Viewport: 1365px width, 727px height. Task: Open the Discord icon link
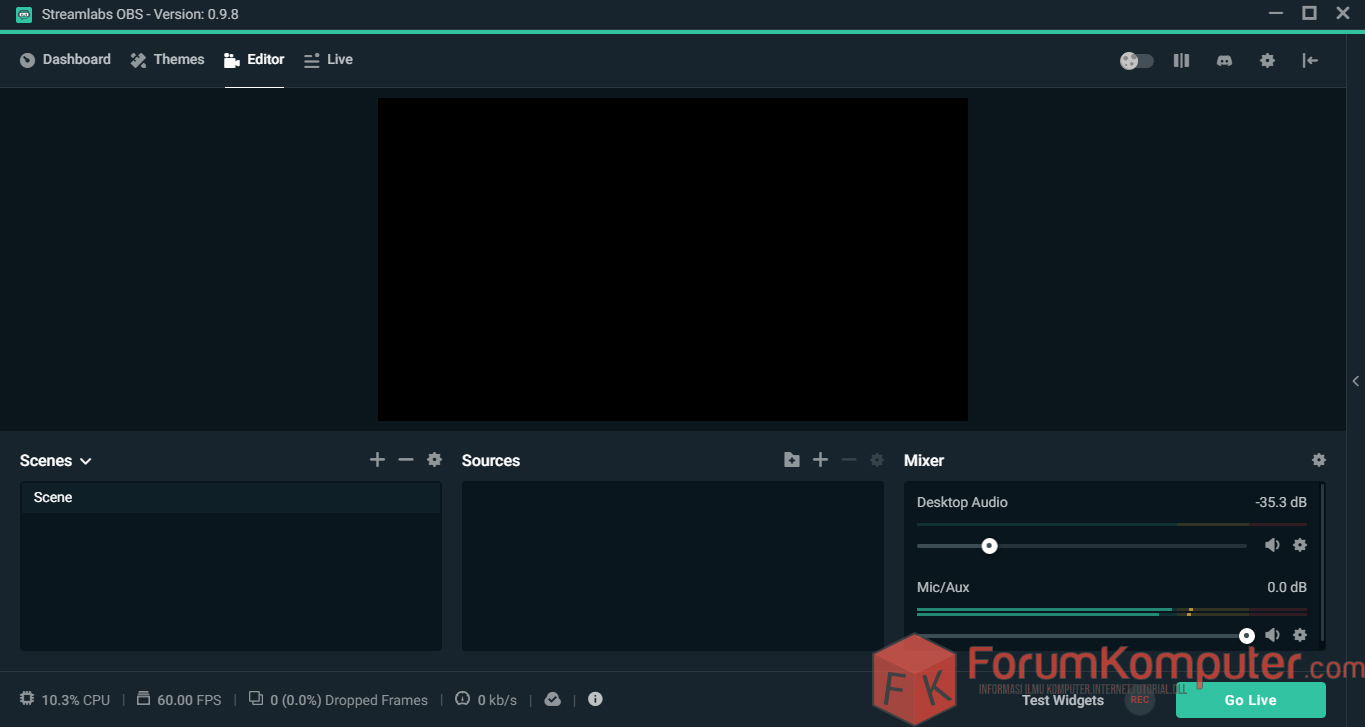click(x=1224, y=61)
